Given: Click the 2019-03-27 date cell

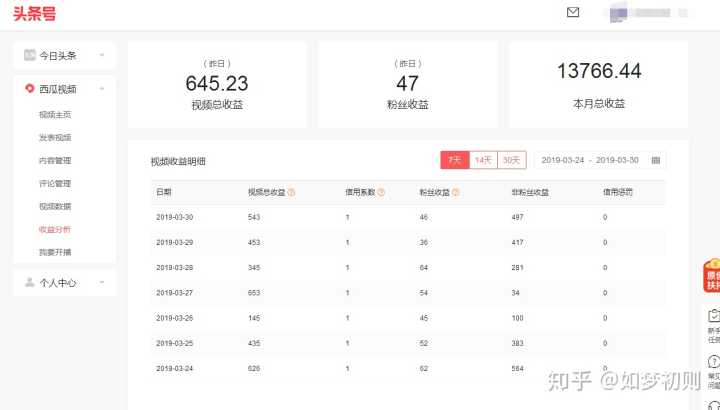Looking at the screenshot, I should [x=174, y=293].
